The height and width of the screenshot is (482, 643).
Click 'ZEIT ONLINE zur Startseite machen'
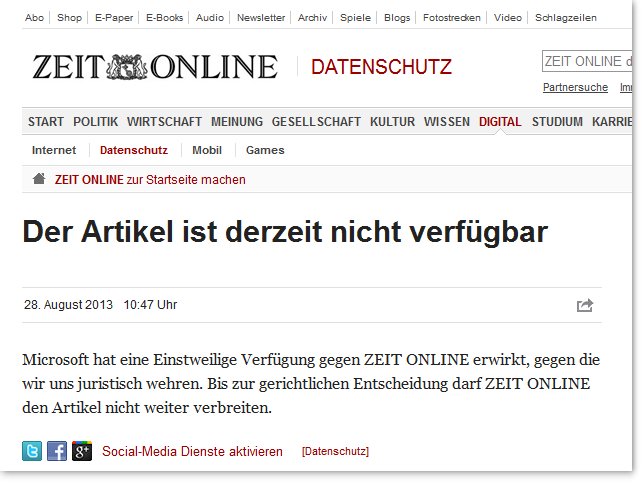(150, 180)
